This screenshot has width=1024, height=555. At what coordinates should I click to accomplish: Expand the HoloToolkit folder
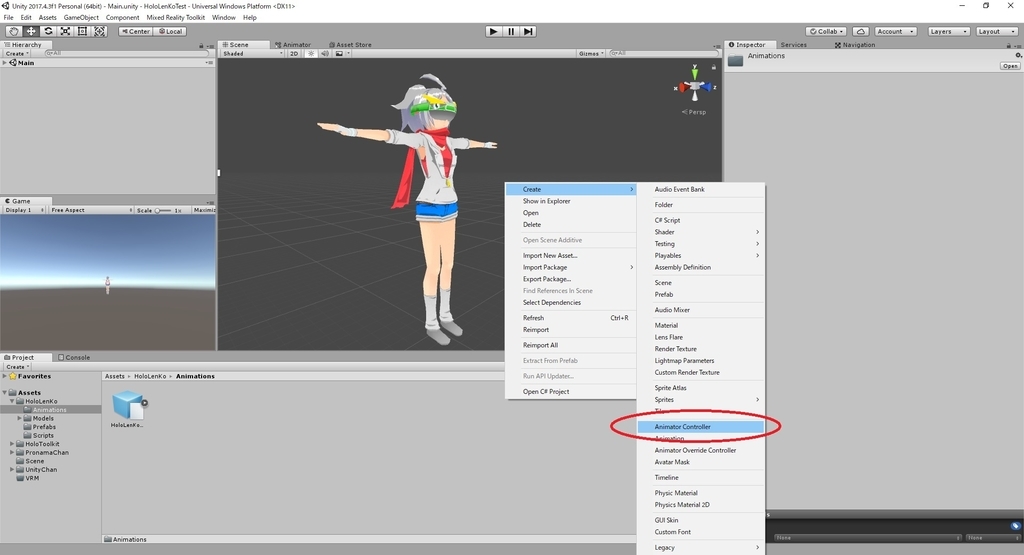point(12,444)
